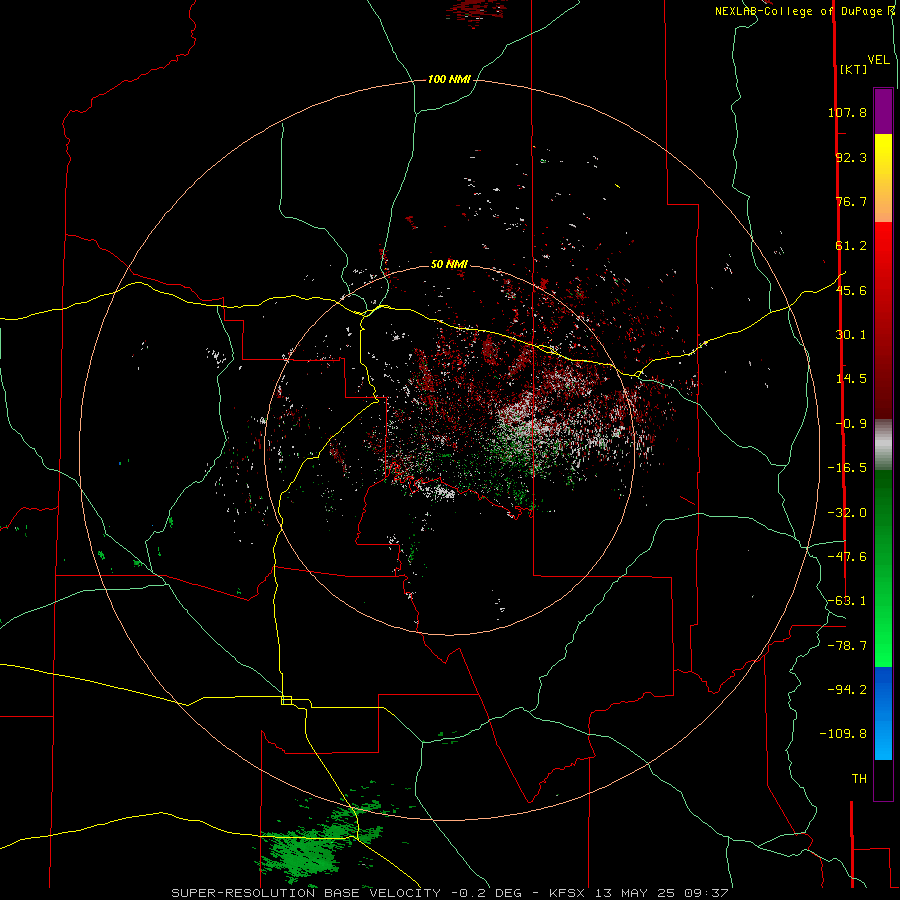The image size is (900, 900).
Task: Pick the blue segment of the velocity color bar
Action: click(x=883, y=713)
